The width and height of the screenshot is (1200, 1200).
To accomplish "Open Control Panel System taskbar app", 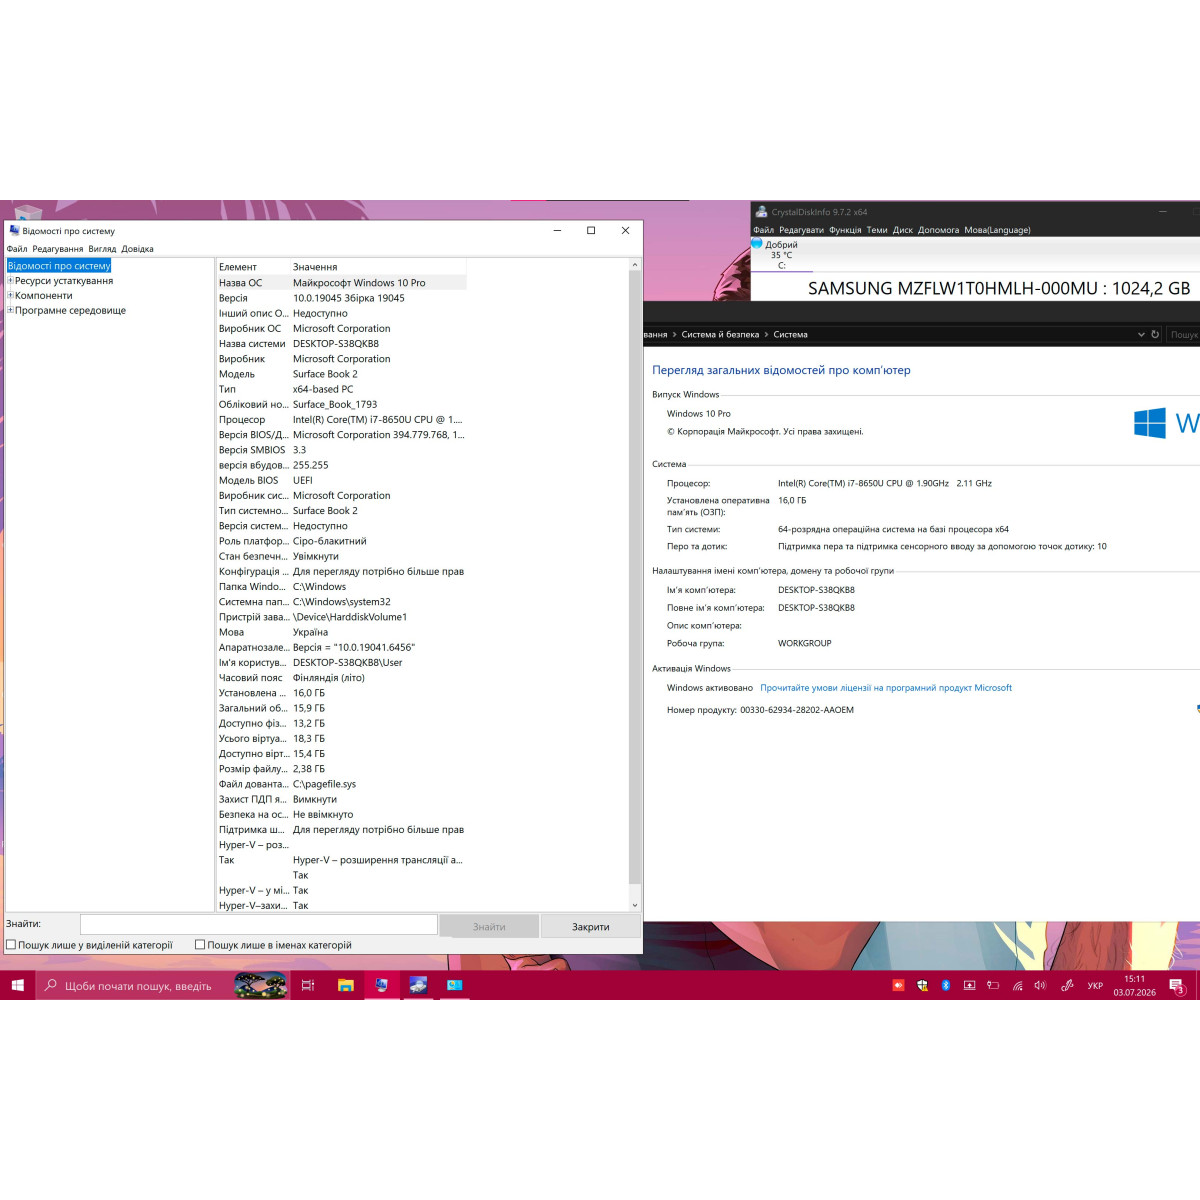I will [454, 986].
